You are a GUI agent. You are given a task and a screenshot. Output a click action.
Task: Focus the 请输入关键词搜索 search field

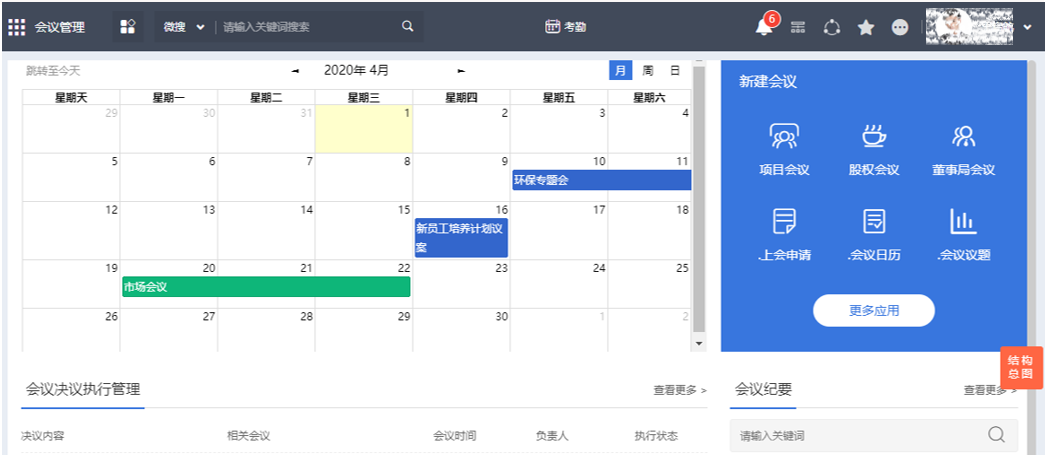[309, 27]
